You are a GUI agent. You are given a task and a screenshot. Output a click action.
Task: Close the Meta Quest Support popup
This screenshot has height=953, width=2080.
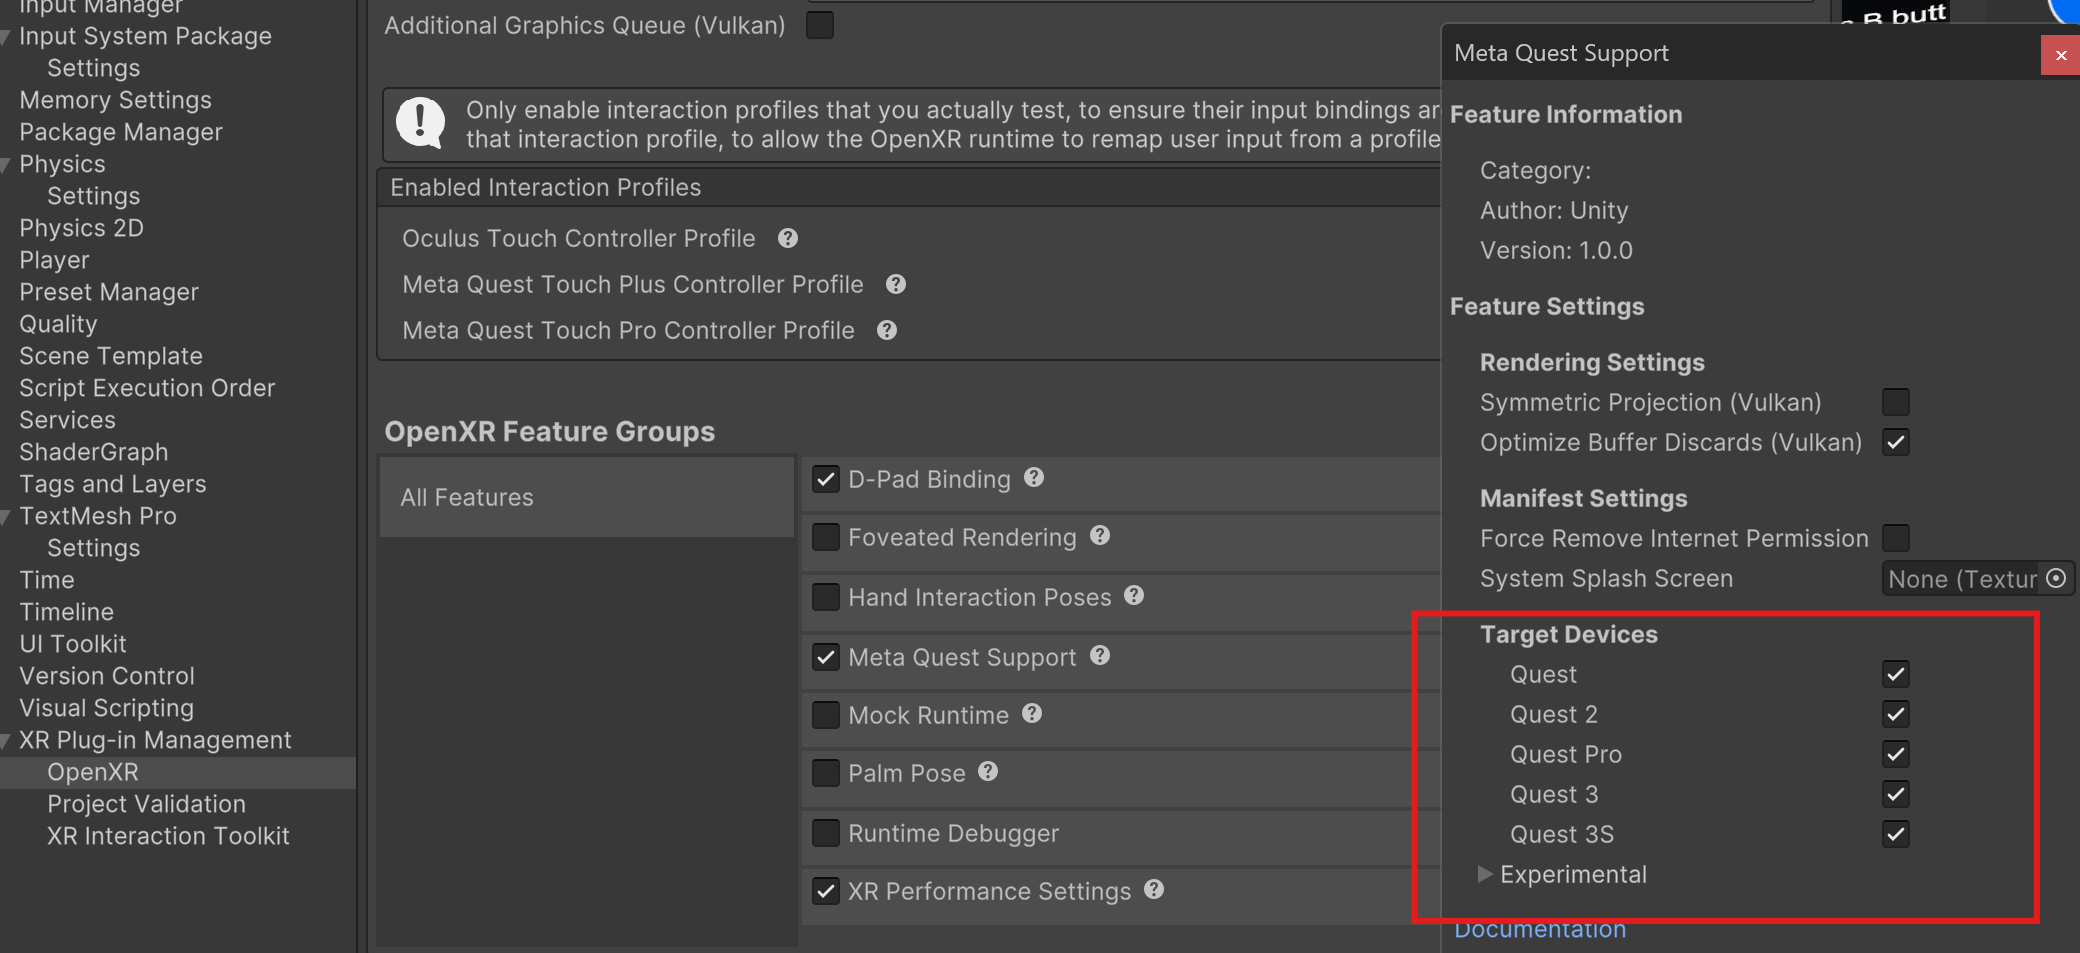coord(2060,55)
